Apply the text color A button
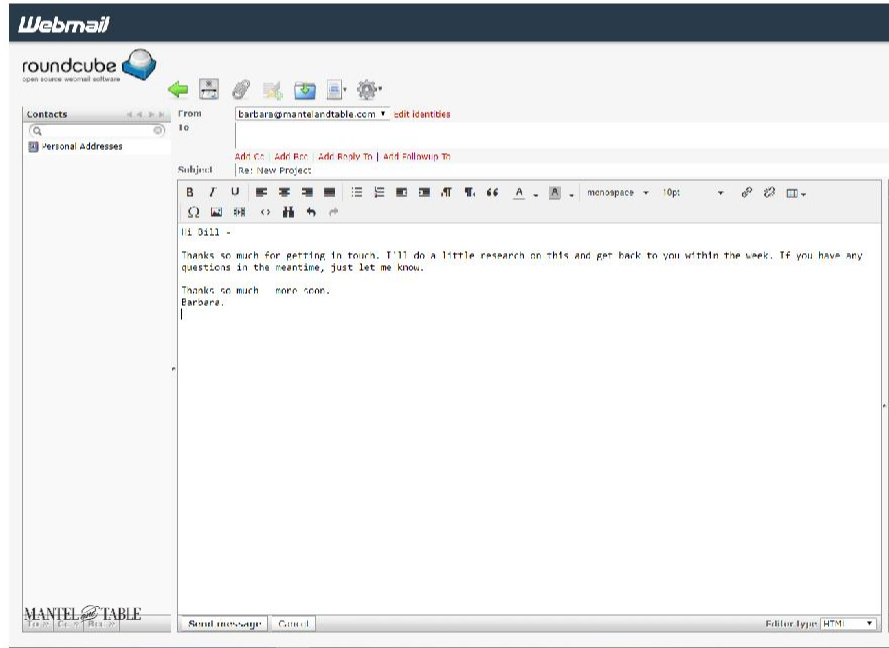Screen dimensions: 889x648 tap(519, 193)
